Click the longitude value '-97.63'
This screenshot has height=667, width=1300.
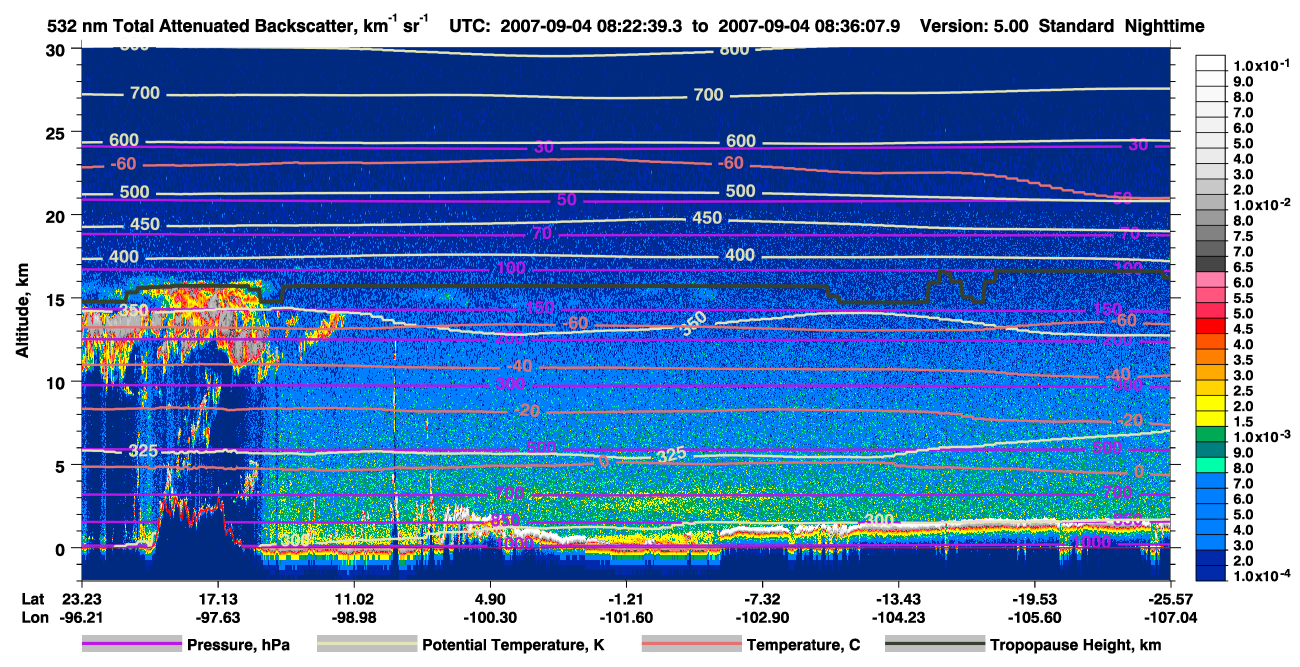[217, 617]
